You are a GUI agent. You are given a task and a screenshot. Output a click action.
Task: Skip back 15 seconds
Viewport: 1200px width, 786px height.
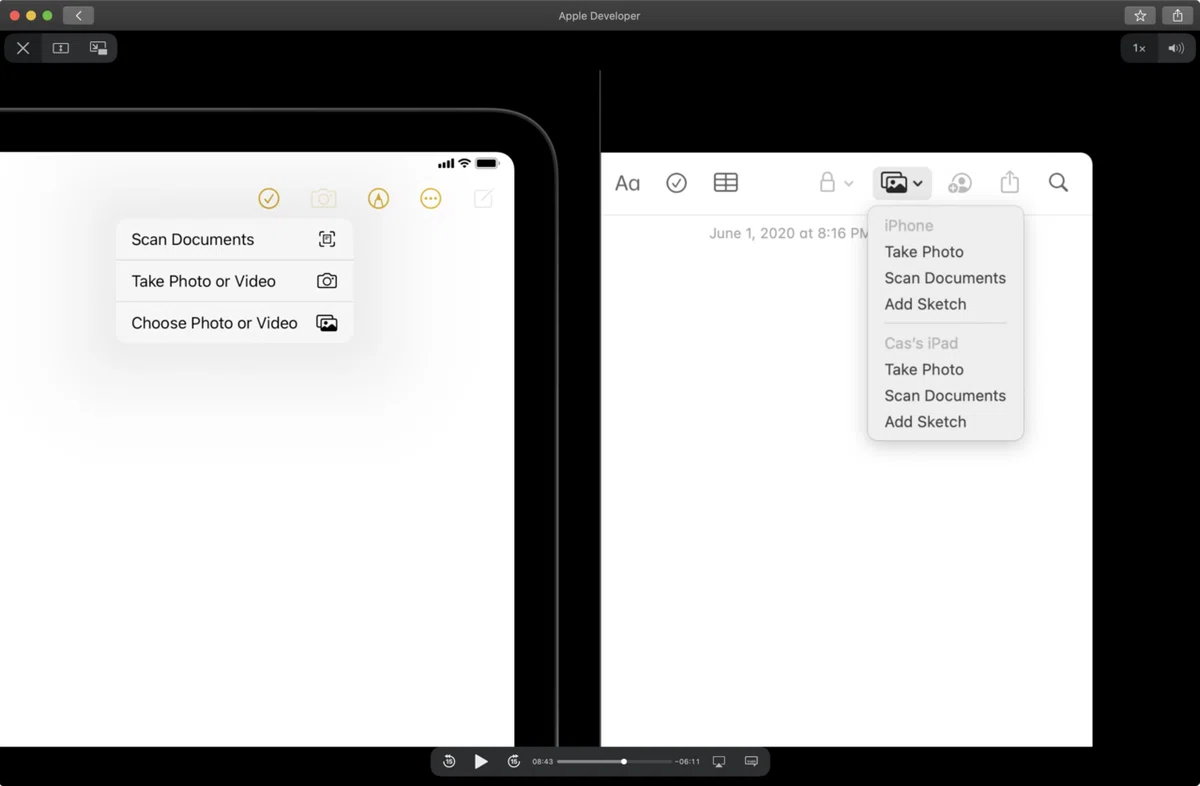tap(449, 762)
